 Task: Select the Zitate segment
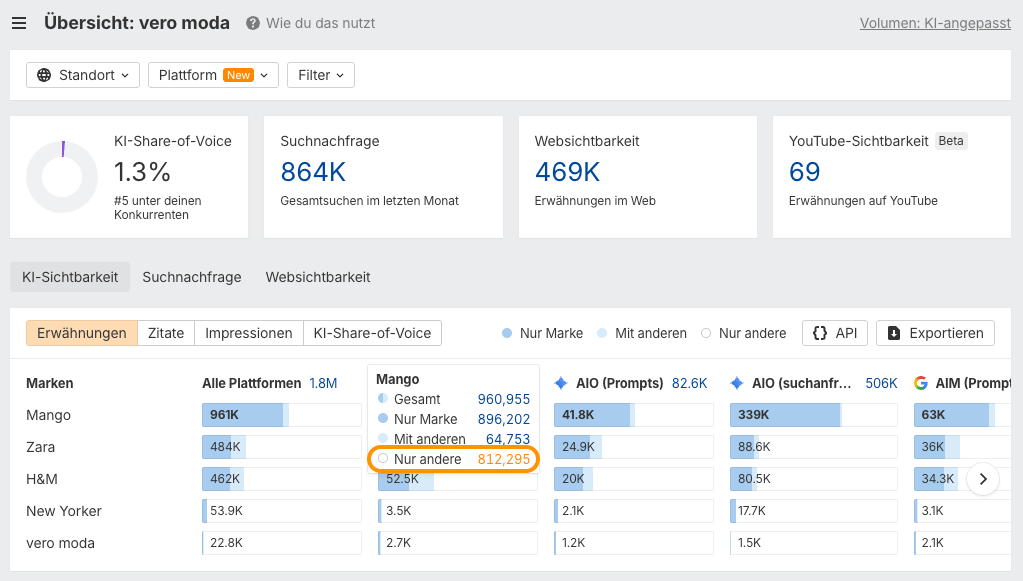pos(166,333)
